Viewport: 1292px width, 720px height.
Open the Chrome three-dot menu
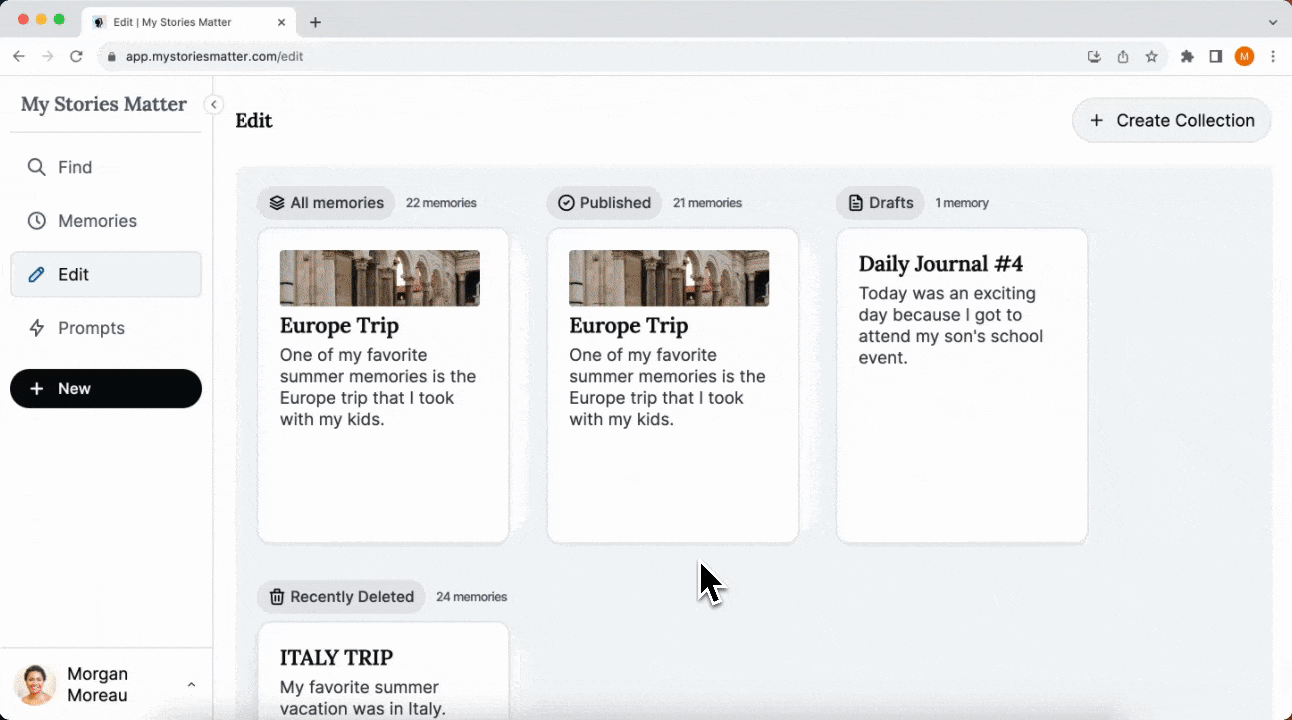click(x=1273, y=57)
